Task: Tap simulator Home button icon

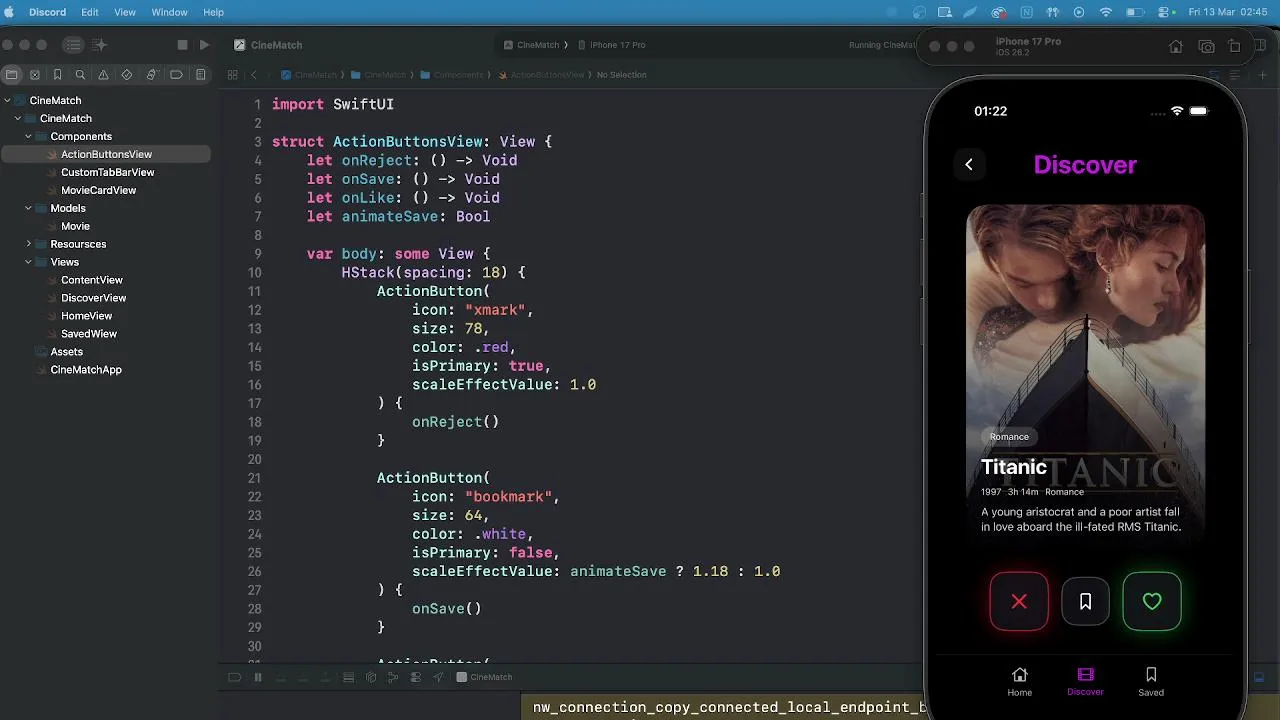Action: [x=1176, y=47]
